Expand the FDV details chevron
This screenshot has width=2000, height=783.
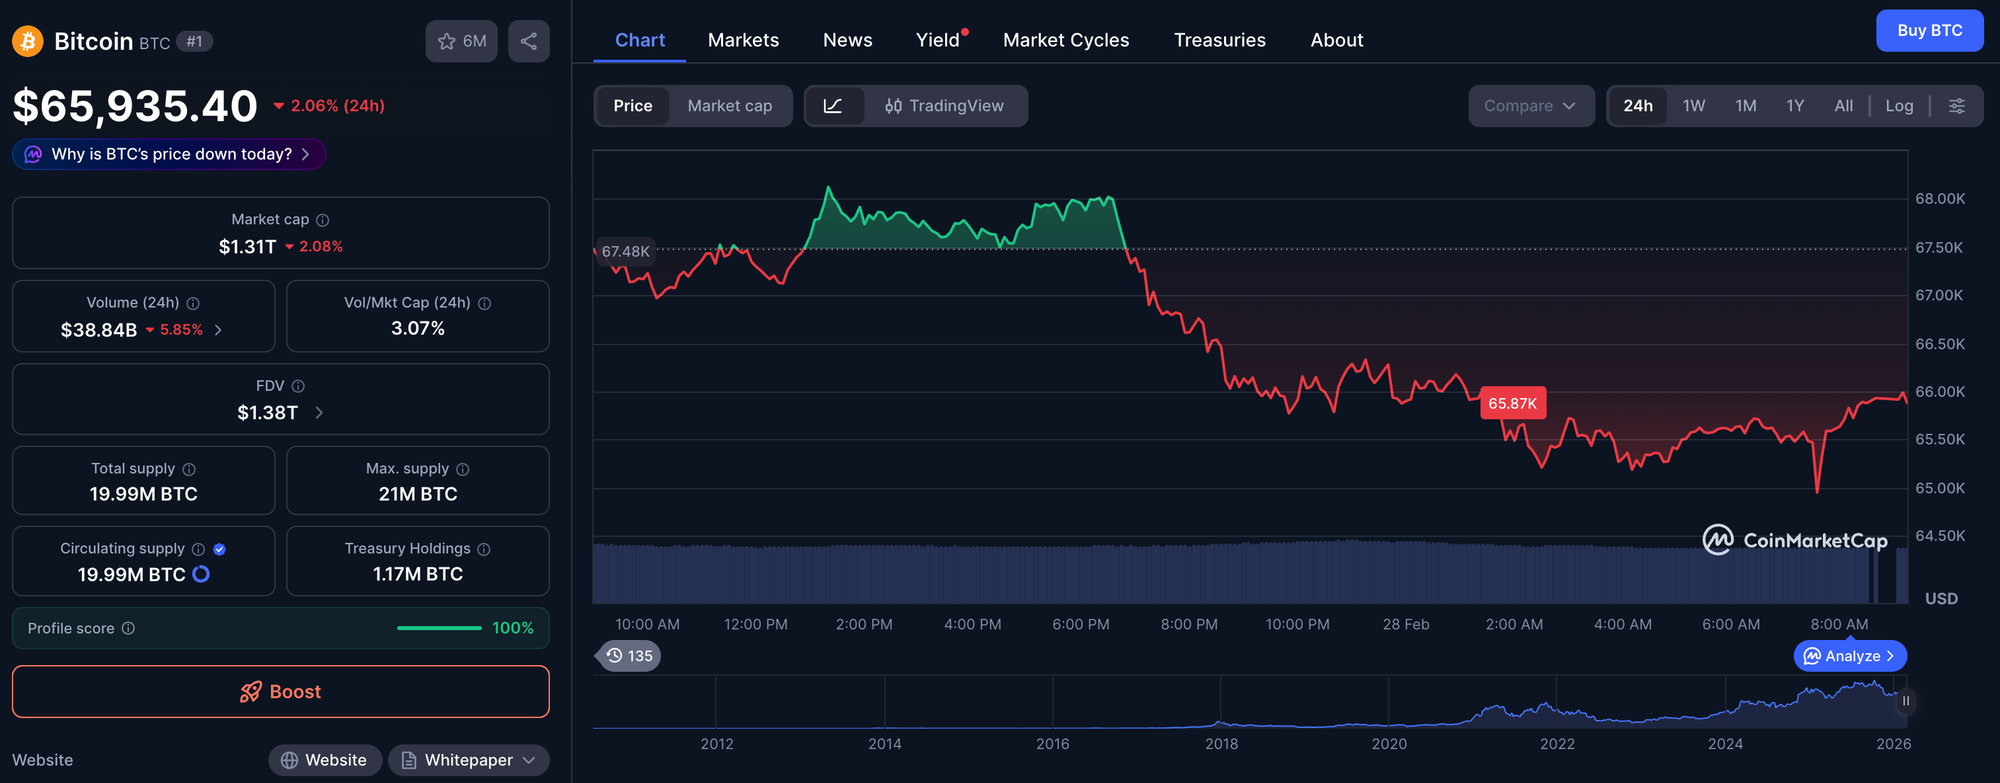click(x=319, y=412)
